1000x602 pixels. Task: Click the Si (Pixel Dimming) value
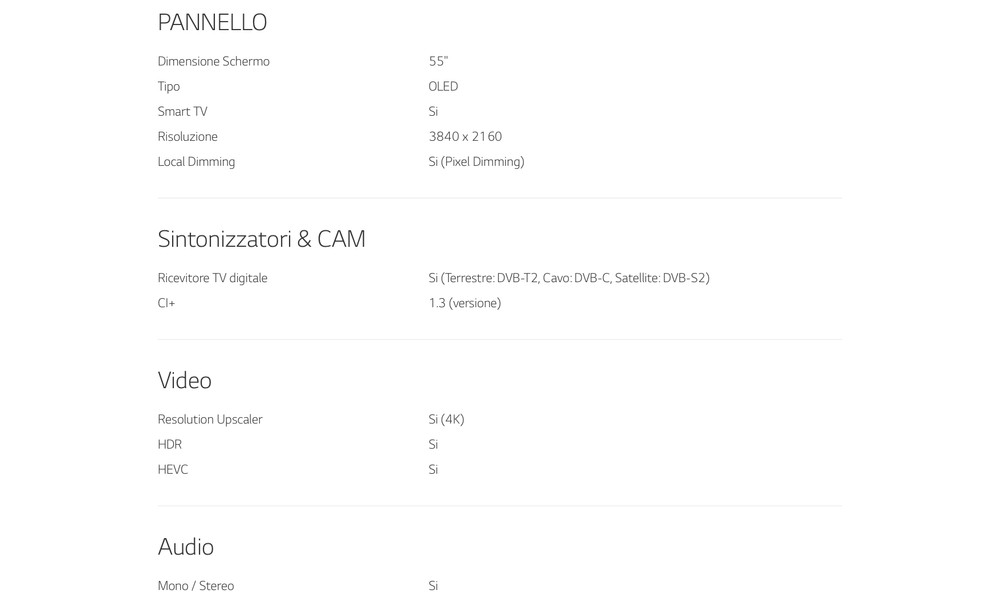476,161
